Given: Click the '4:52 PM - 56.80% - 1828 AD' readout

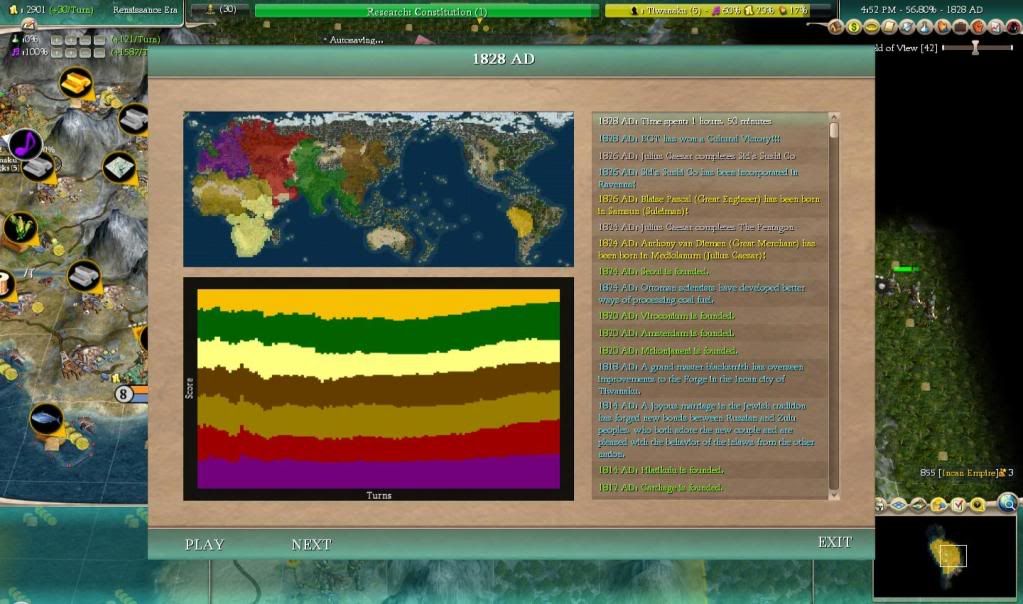Looking at the screenshot, I should point(922,10).
